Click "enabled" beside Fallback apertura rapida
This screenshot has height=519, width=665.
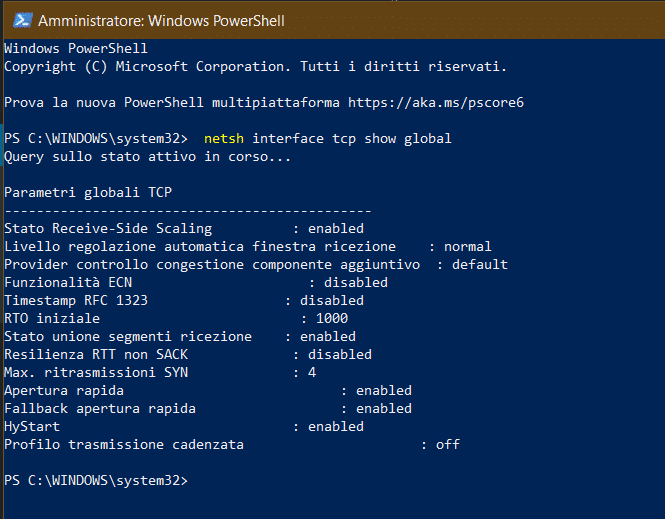[383, 409]
